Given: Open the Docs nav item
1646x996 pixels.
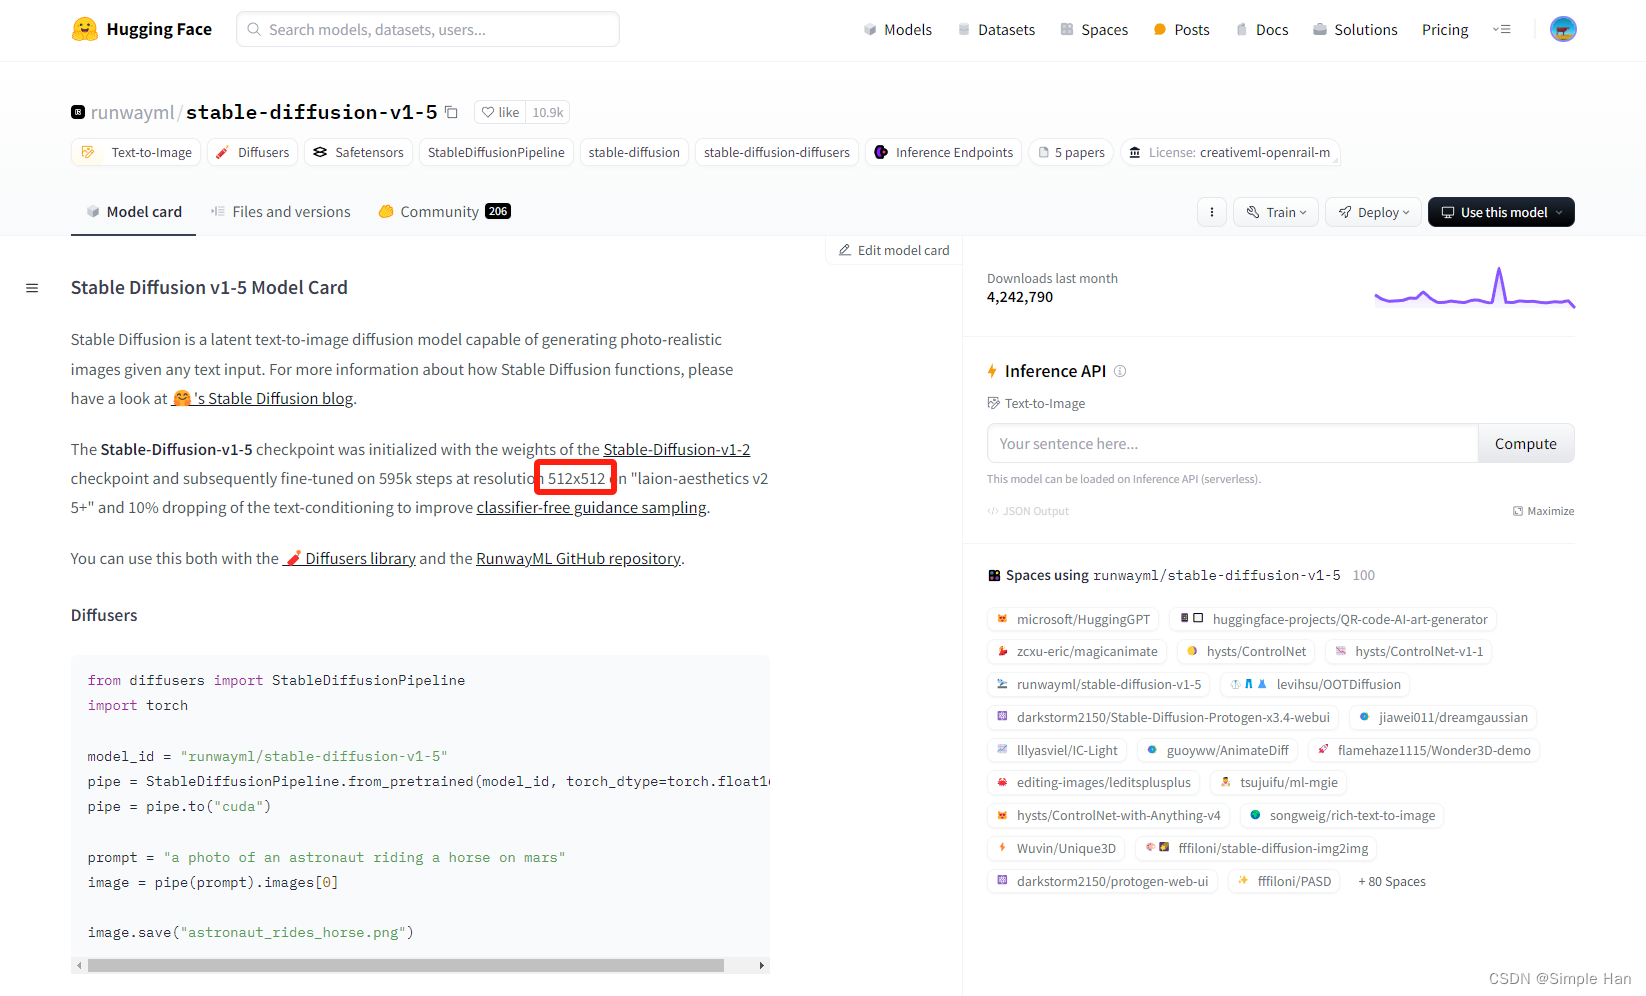Looking at the screenshot, I should tap(1262, 30).
